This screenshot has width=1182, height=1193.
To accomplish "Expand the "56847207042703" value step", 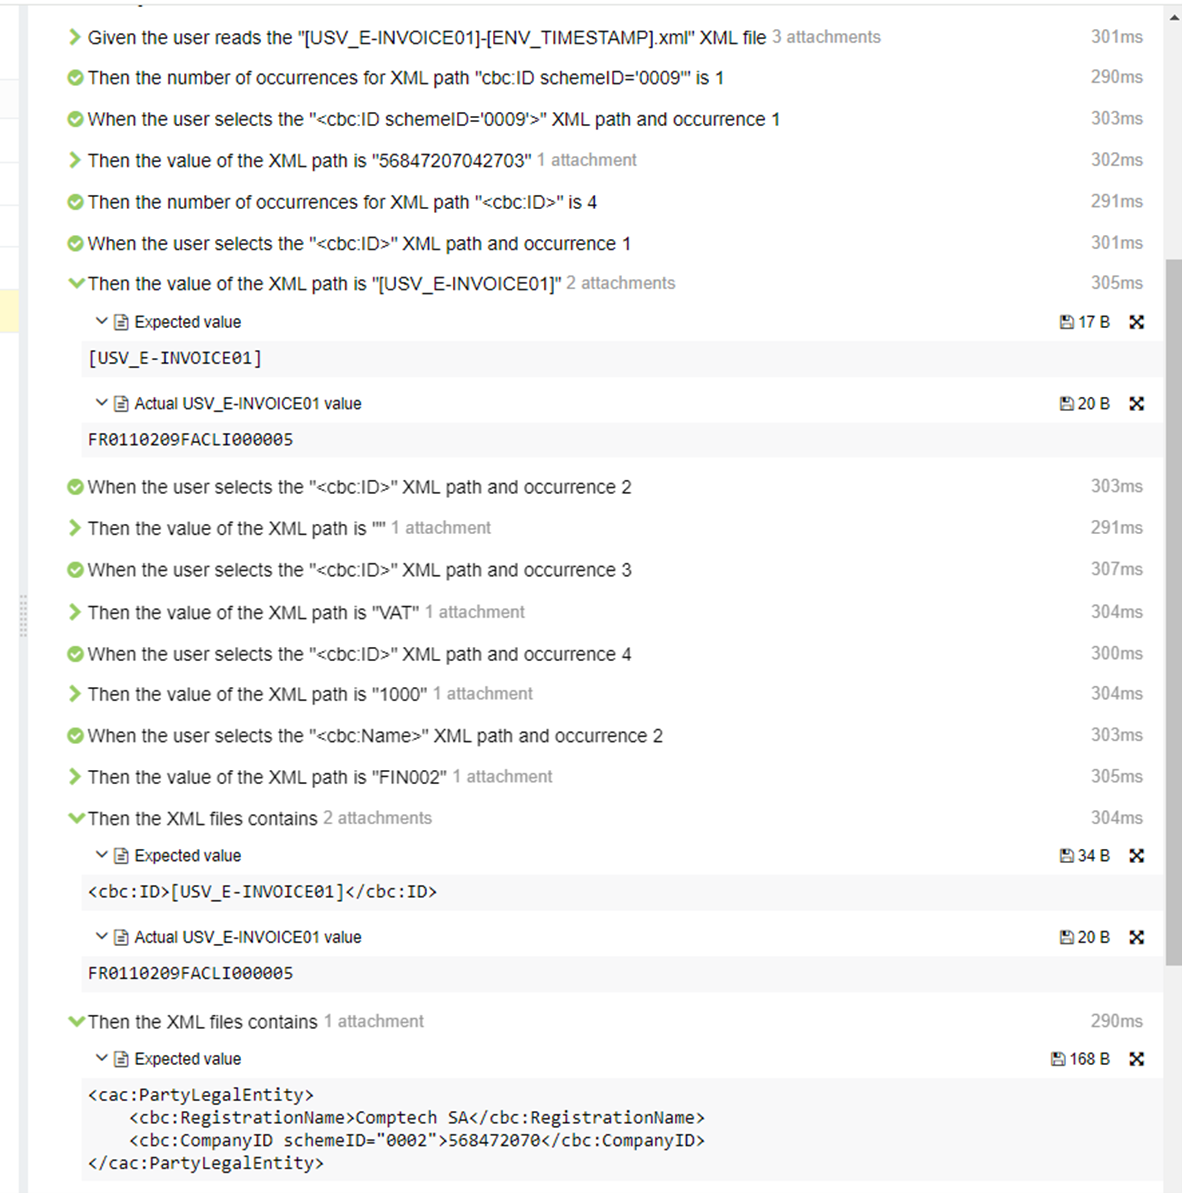I will click(x=75, y=160).
